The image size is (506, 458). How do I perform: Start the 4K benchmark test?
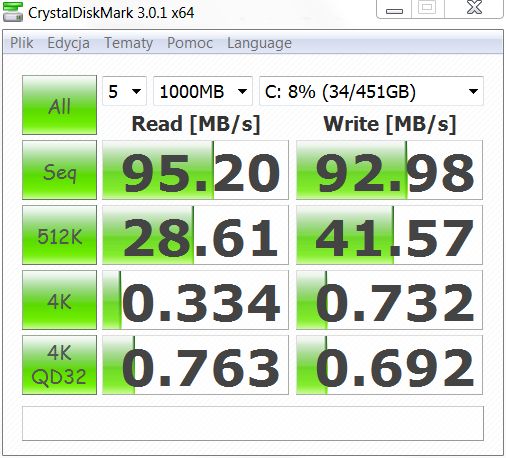coord(59,300)
